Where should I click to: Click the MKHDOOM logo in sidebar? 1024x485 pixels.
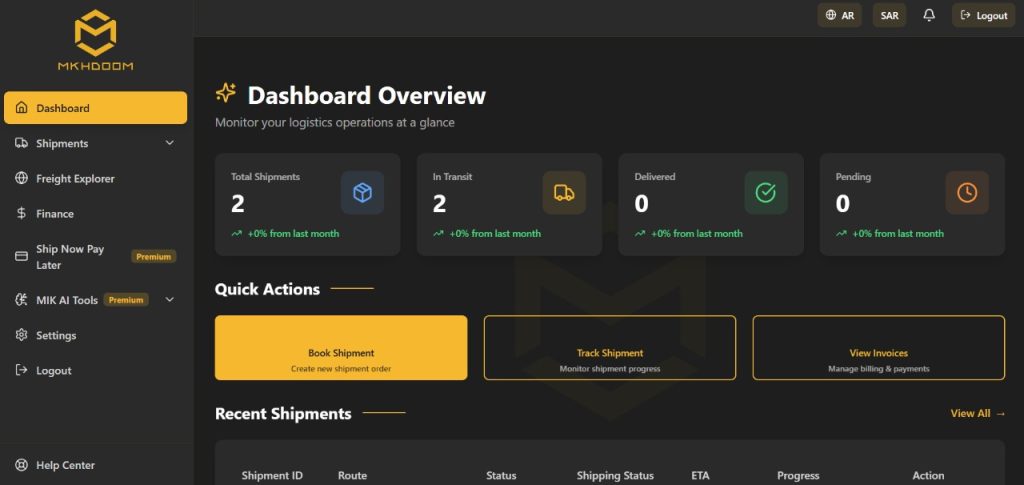(95, 40)
